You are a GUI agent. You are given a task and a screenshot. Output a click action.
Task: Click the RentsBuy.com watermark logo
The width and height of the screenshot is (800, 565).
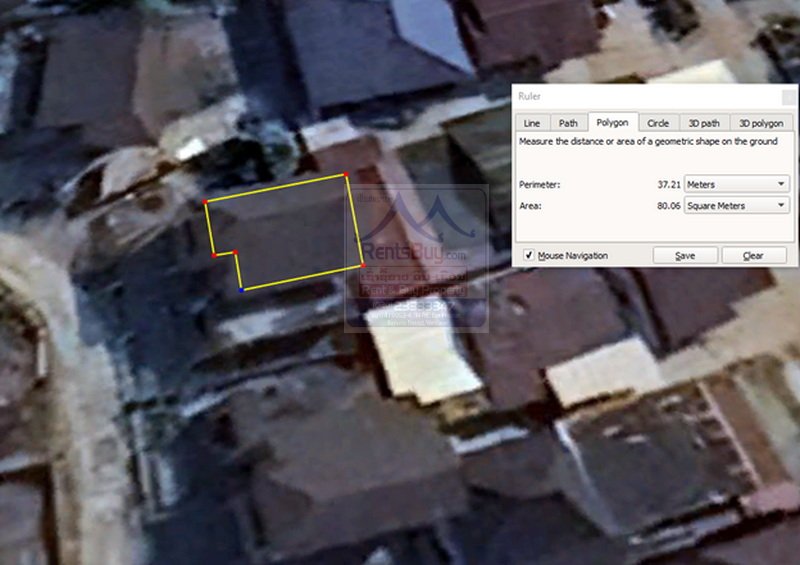414,240
